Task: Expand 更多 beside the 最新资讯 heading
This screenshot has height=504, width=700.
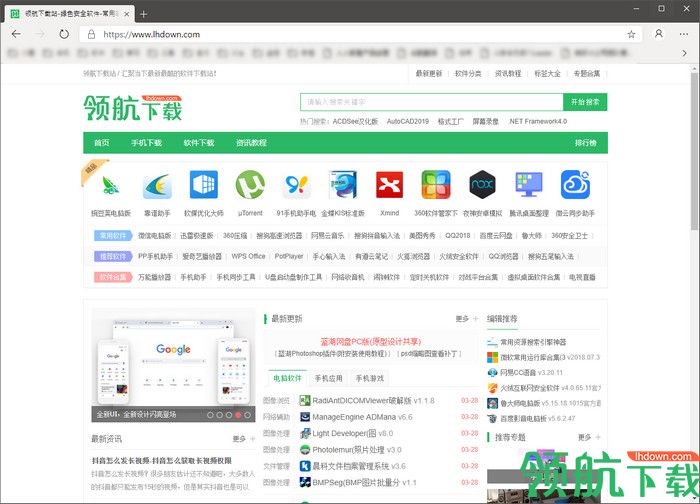Action: (x=244, y=439)
